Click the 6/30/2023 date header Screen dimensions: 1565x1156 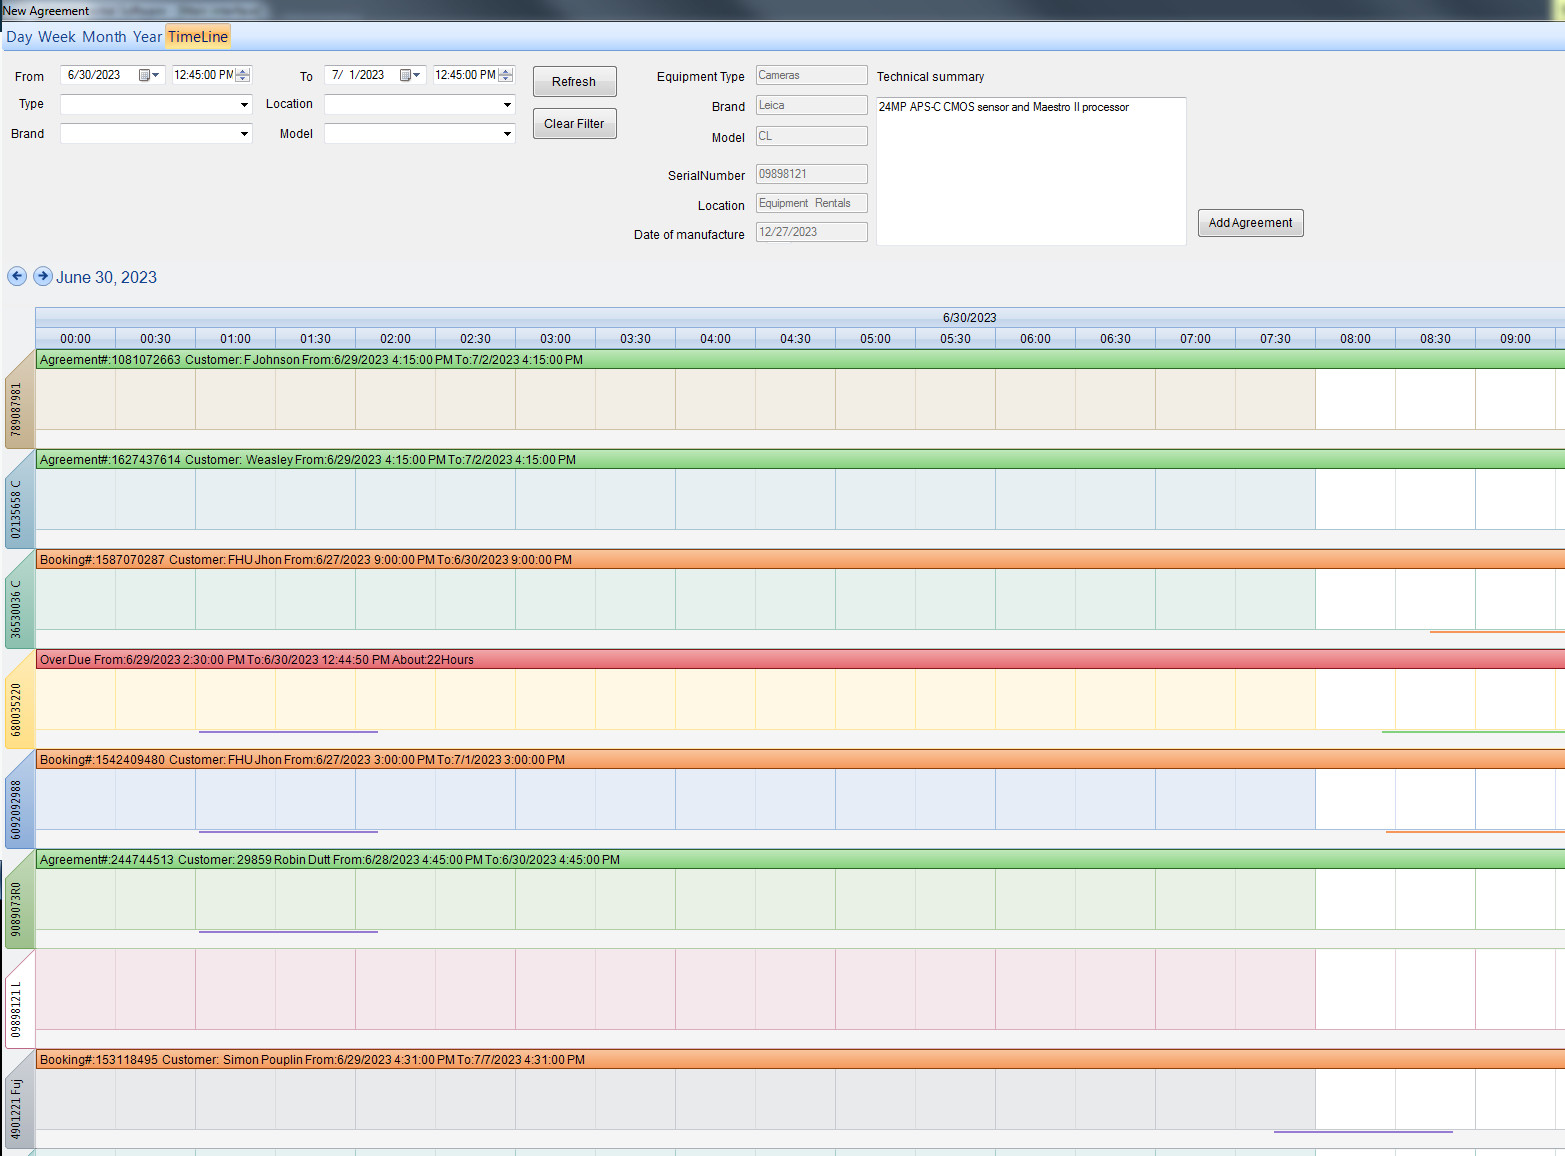pyautogui.click(x=970, y=318)
